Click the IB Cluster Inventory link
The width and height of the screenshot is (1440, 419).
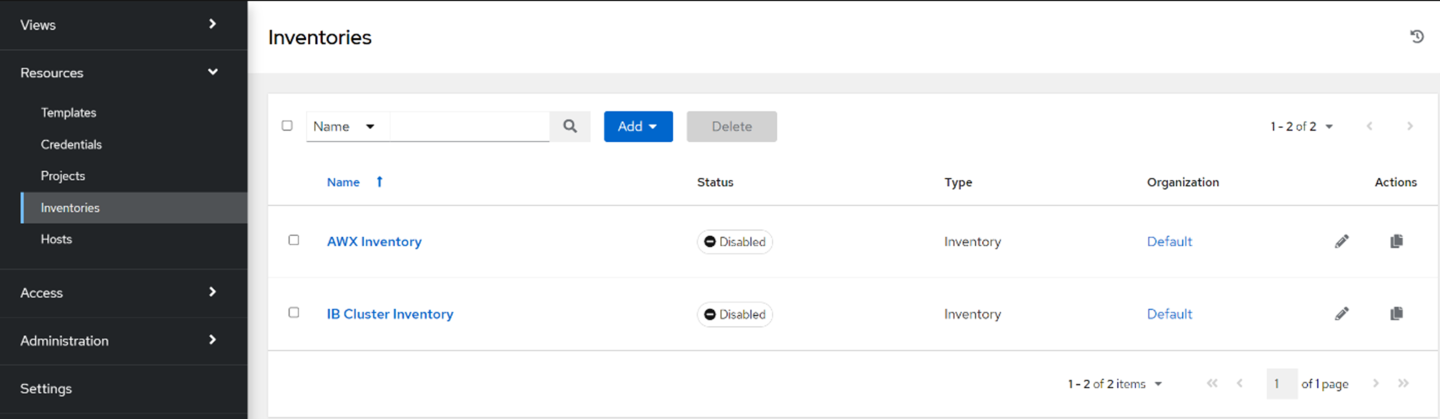tap(390, 314)
